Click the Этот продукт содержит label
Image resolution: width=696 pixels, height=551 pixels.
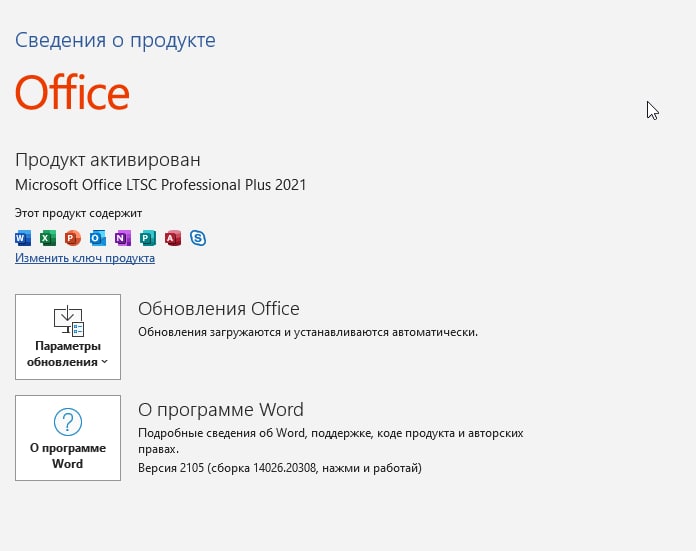click(x=79, y=214)
